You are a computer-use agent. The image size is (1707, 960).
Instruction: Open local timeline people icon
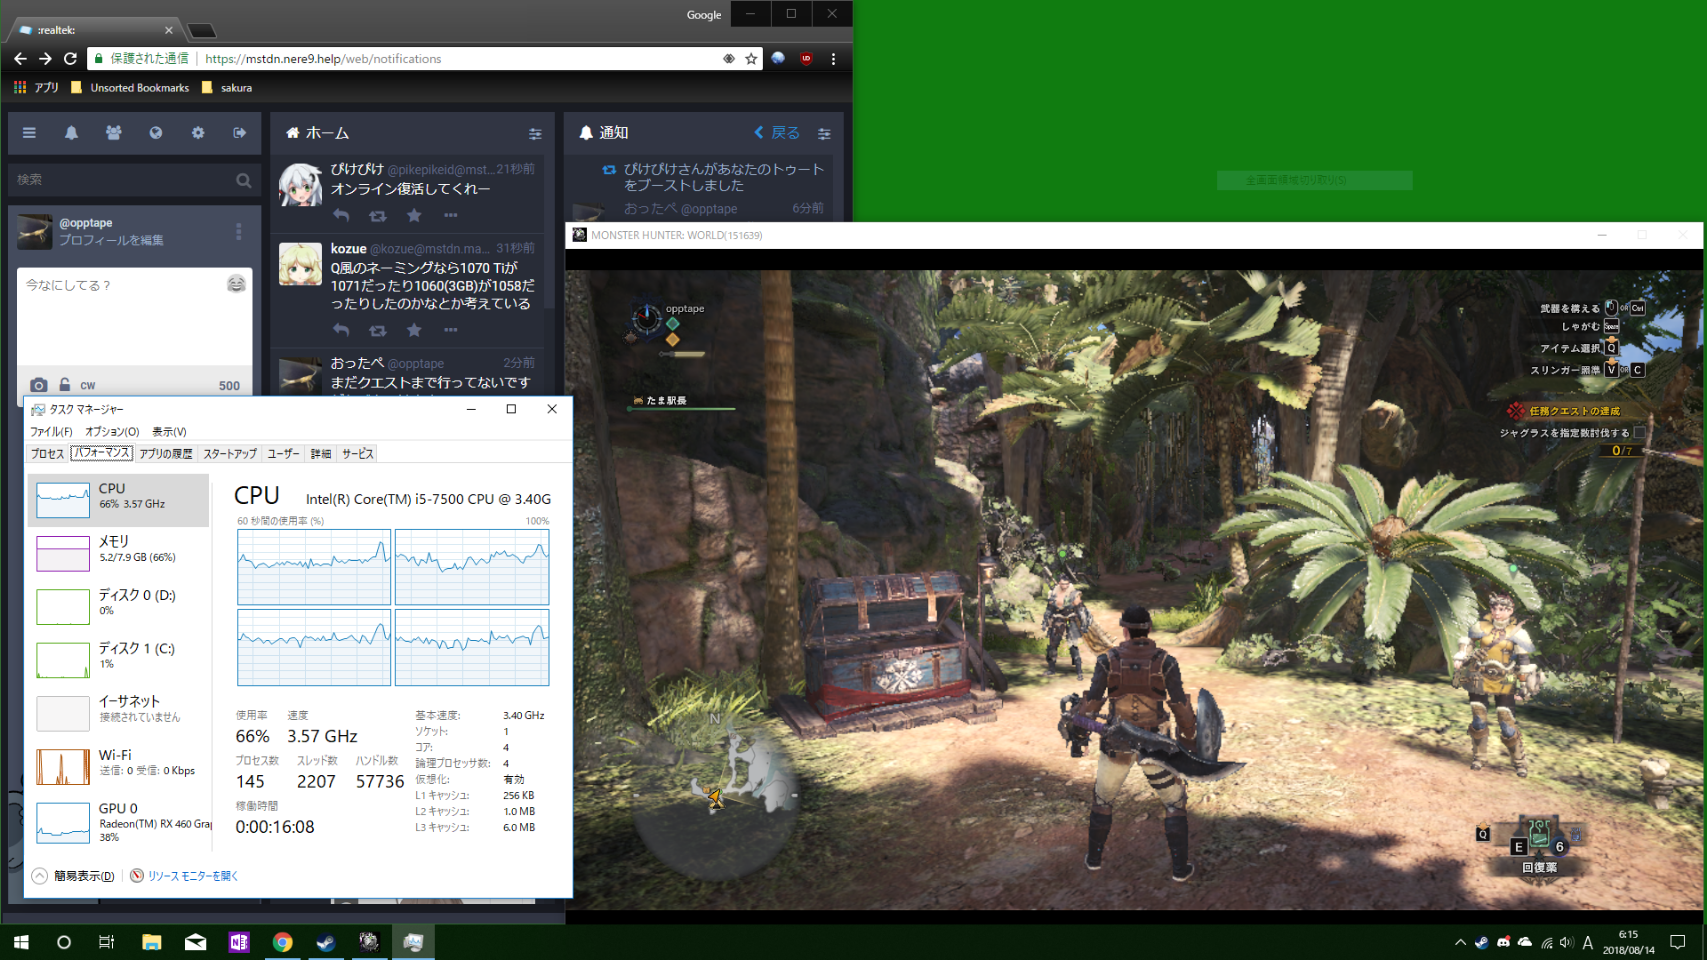click(x=114, y=133)
